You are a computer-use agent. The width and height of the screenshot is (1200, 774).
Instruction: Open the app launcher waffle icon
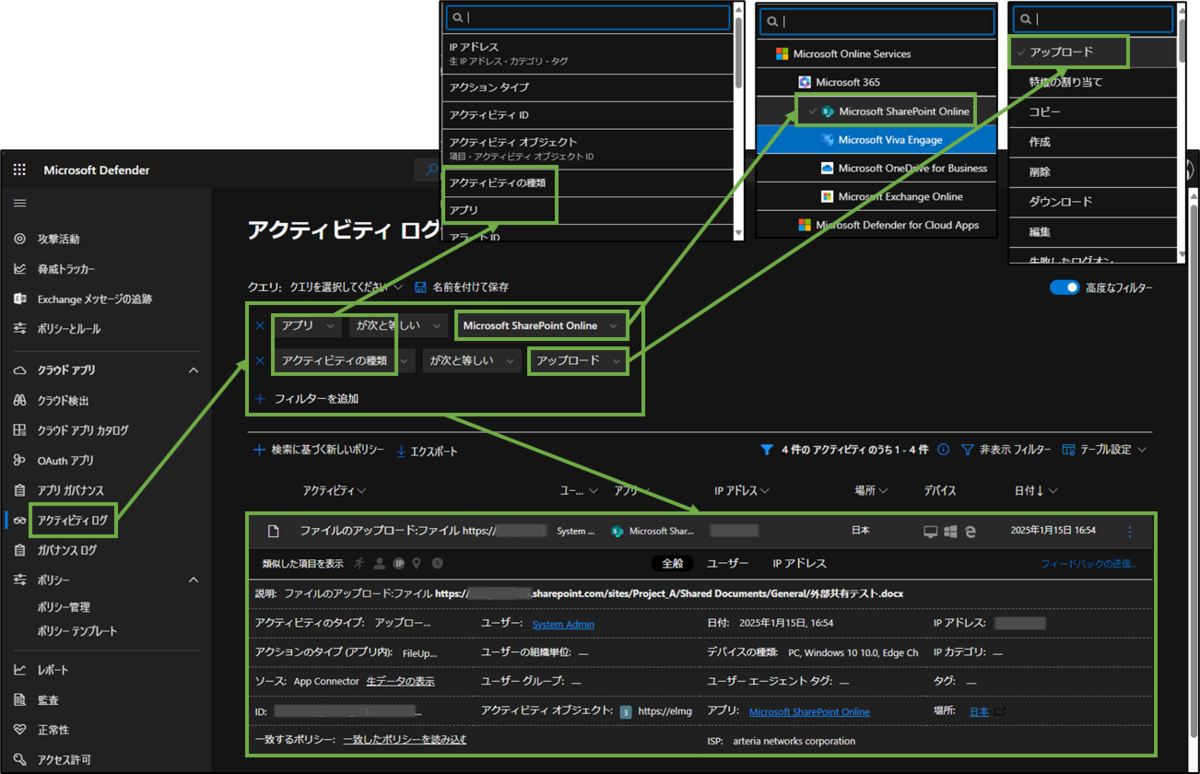[x=19, y=170]
